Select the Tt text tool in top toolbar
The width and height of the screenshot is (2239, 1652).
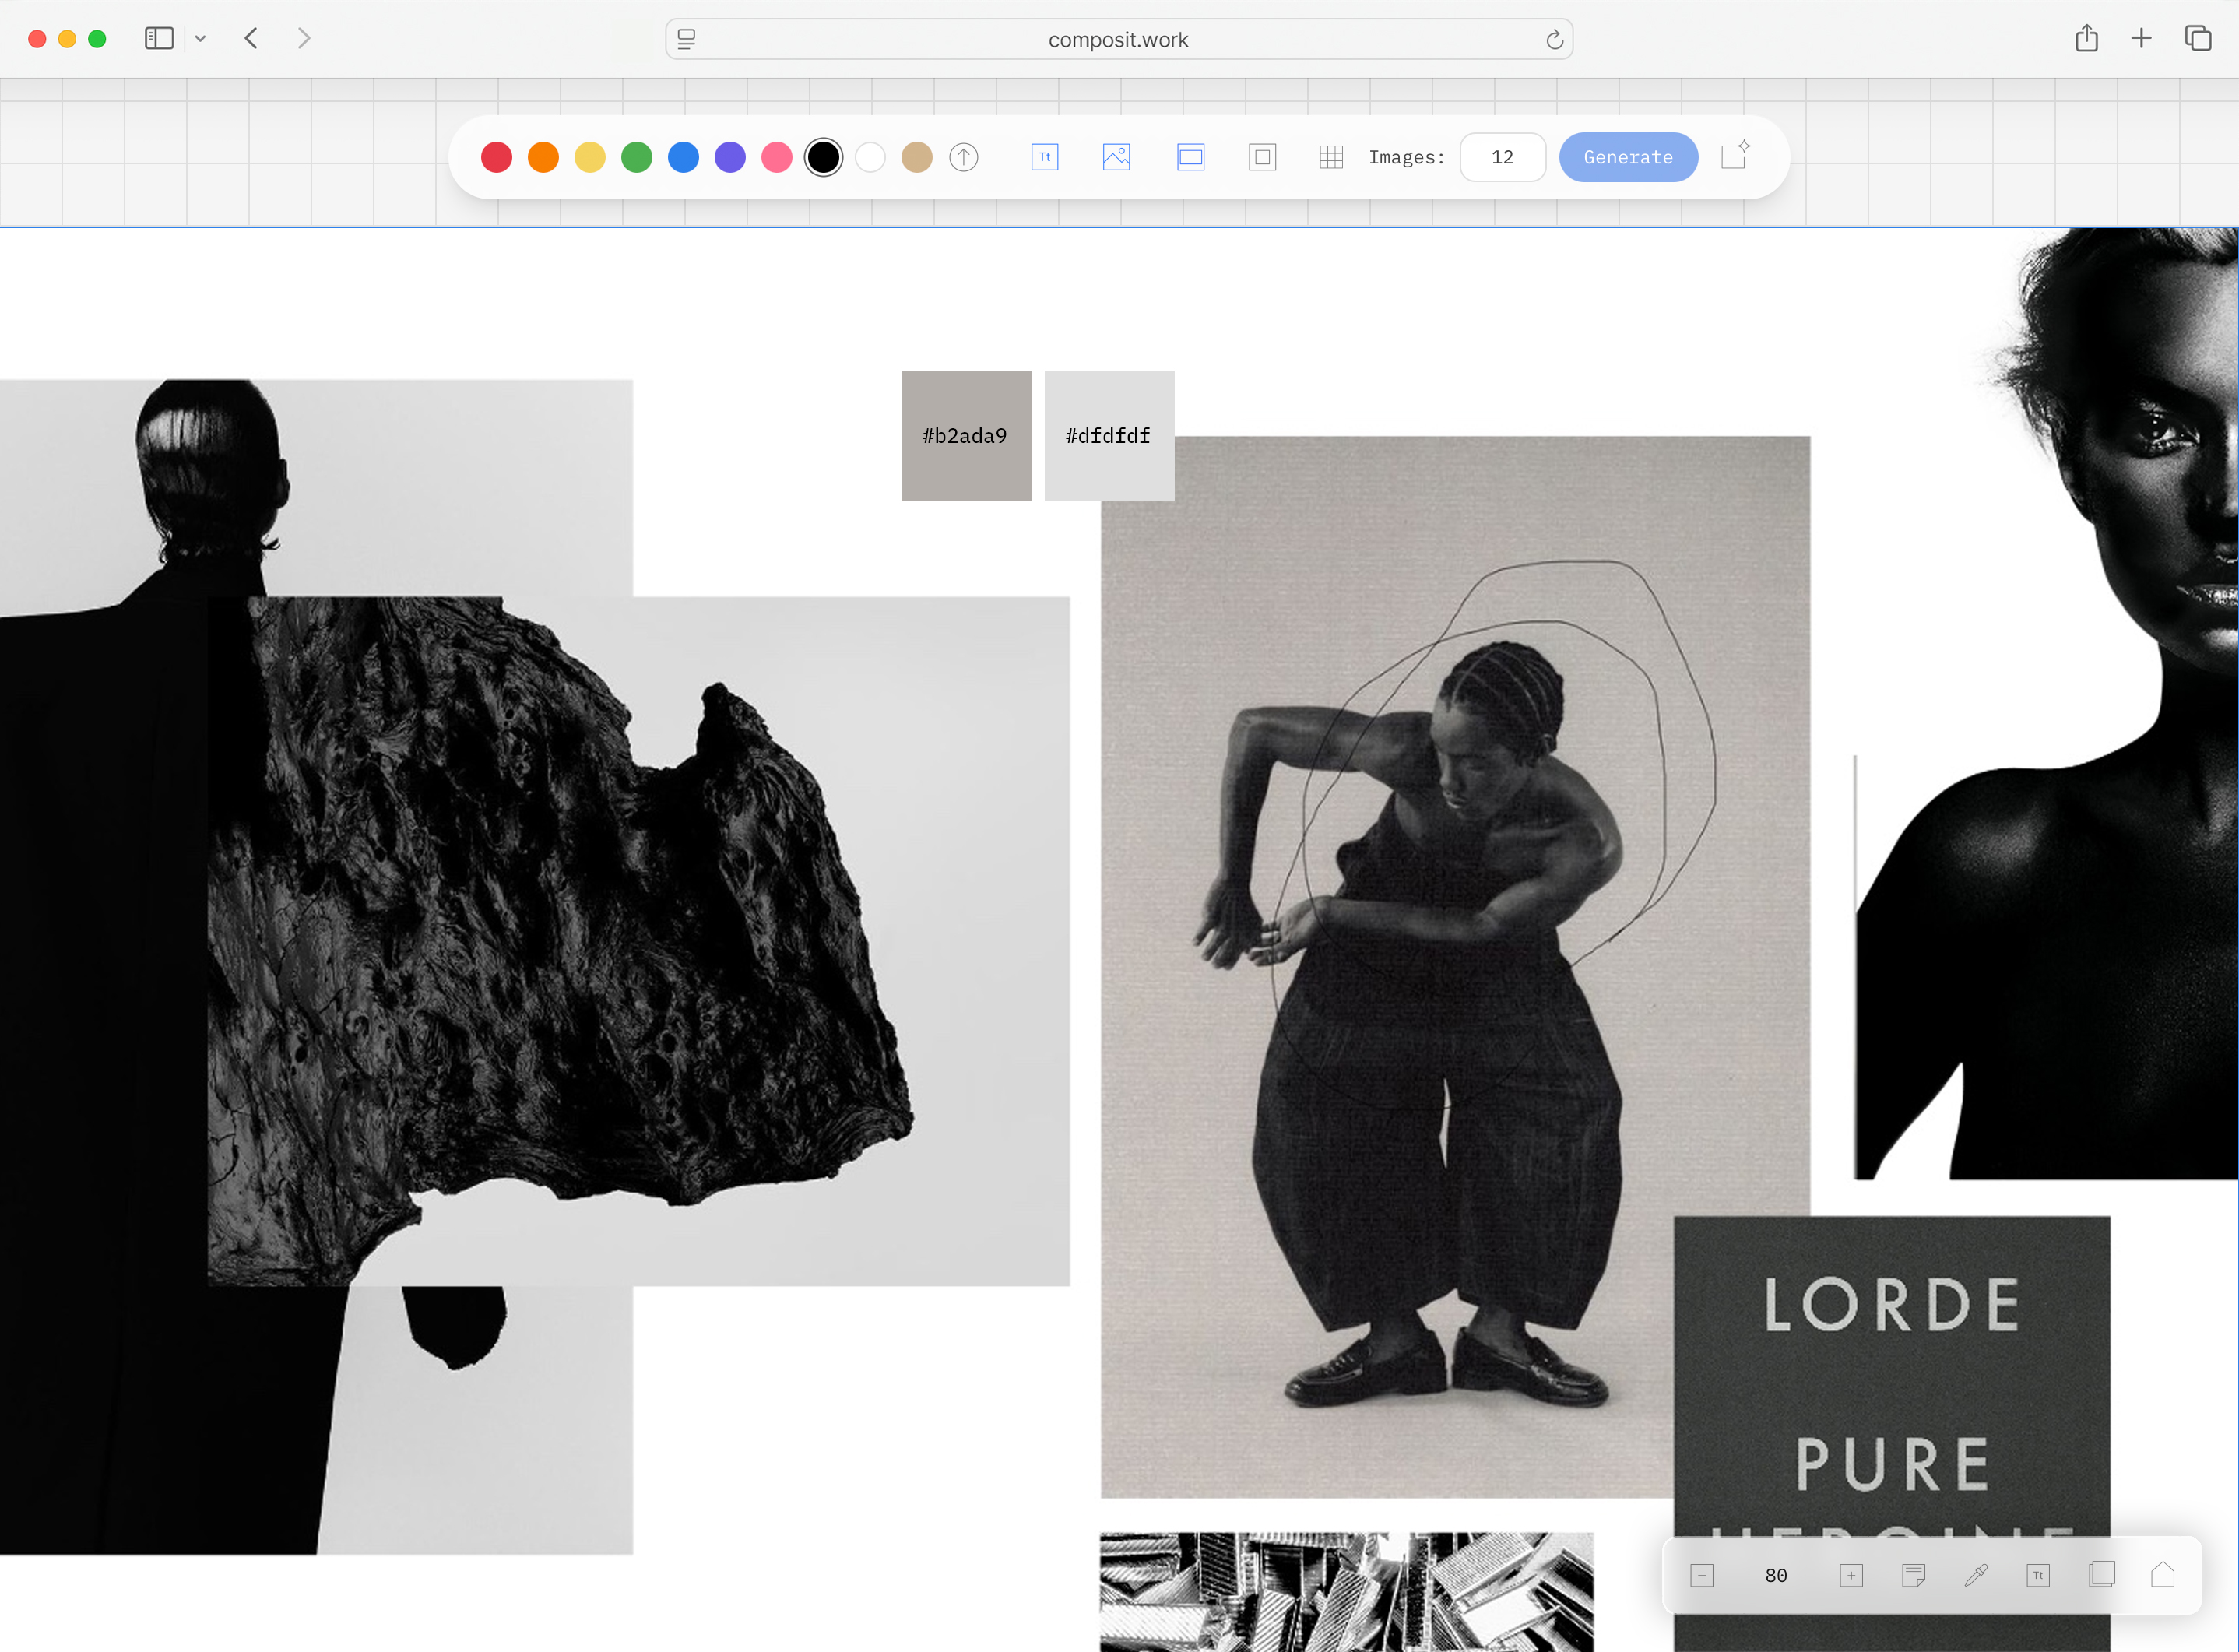click(1044, 157)
